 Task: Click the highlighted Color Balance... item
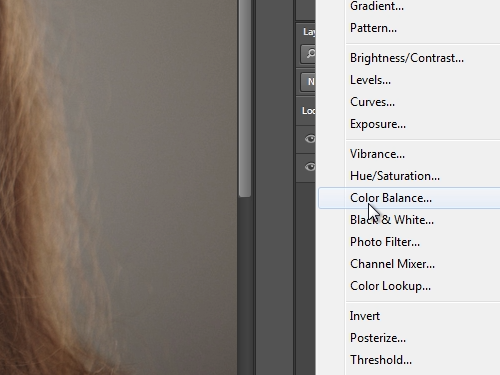(x=409, y=198)
